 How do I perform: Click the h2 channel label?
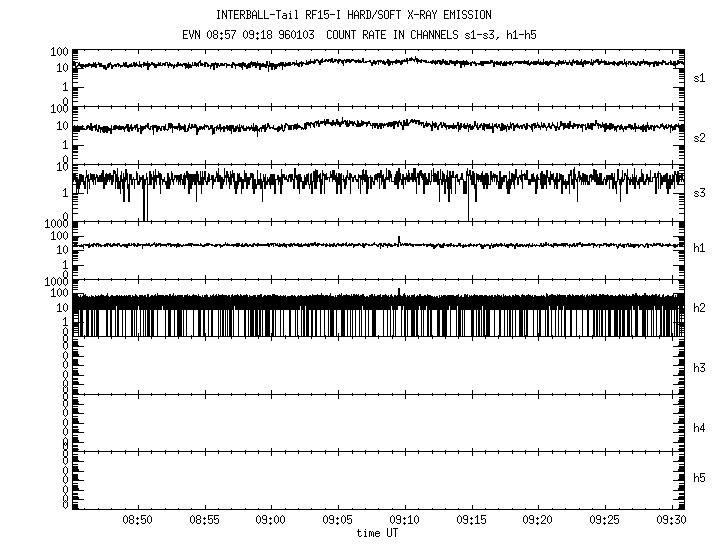point(699,308)
